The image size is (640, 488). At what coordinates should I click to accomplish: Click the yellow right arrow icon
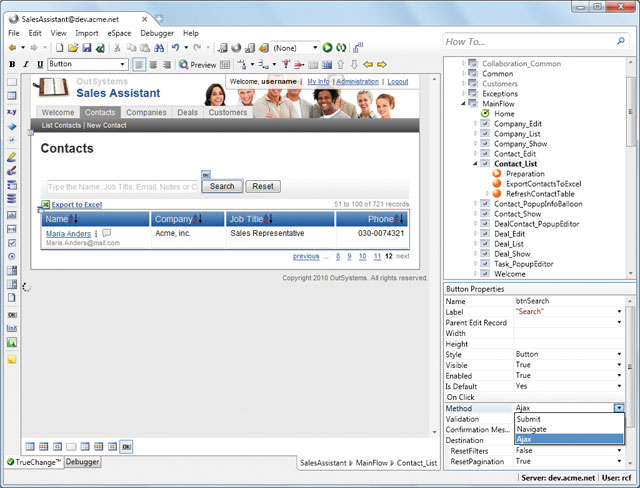(x=382, y=64)
